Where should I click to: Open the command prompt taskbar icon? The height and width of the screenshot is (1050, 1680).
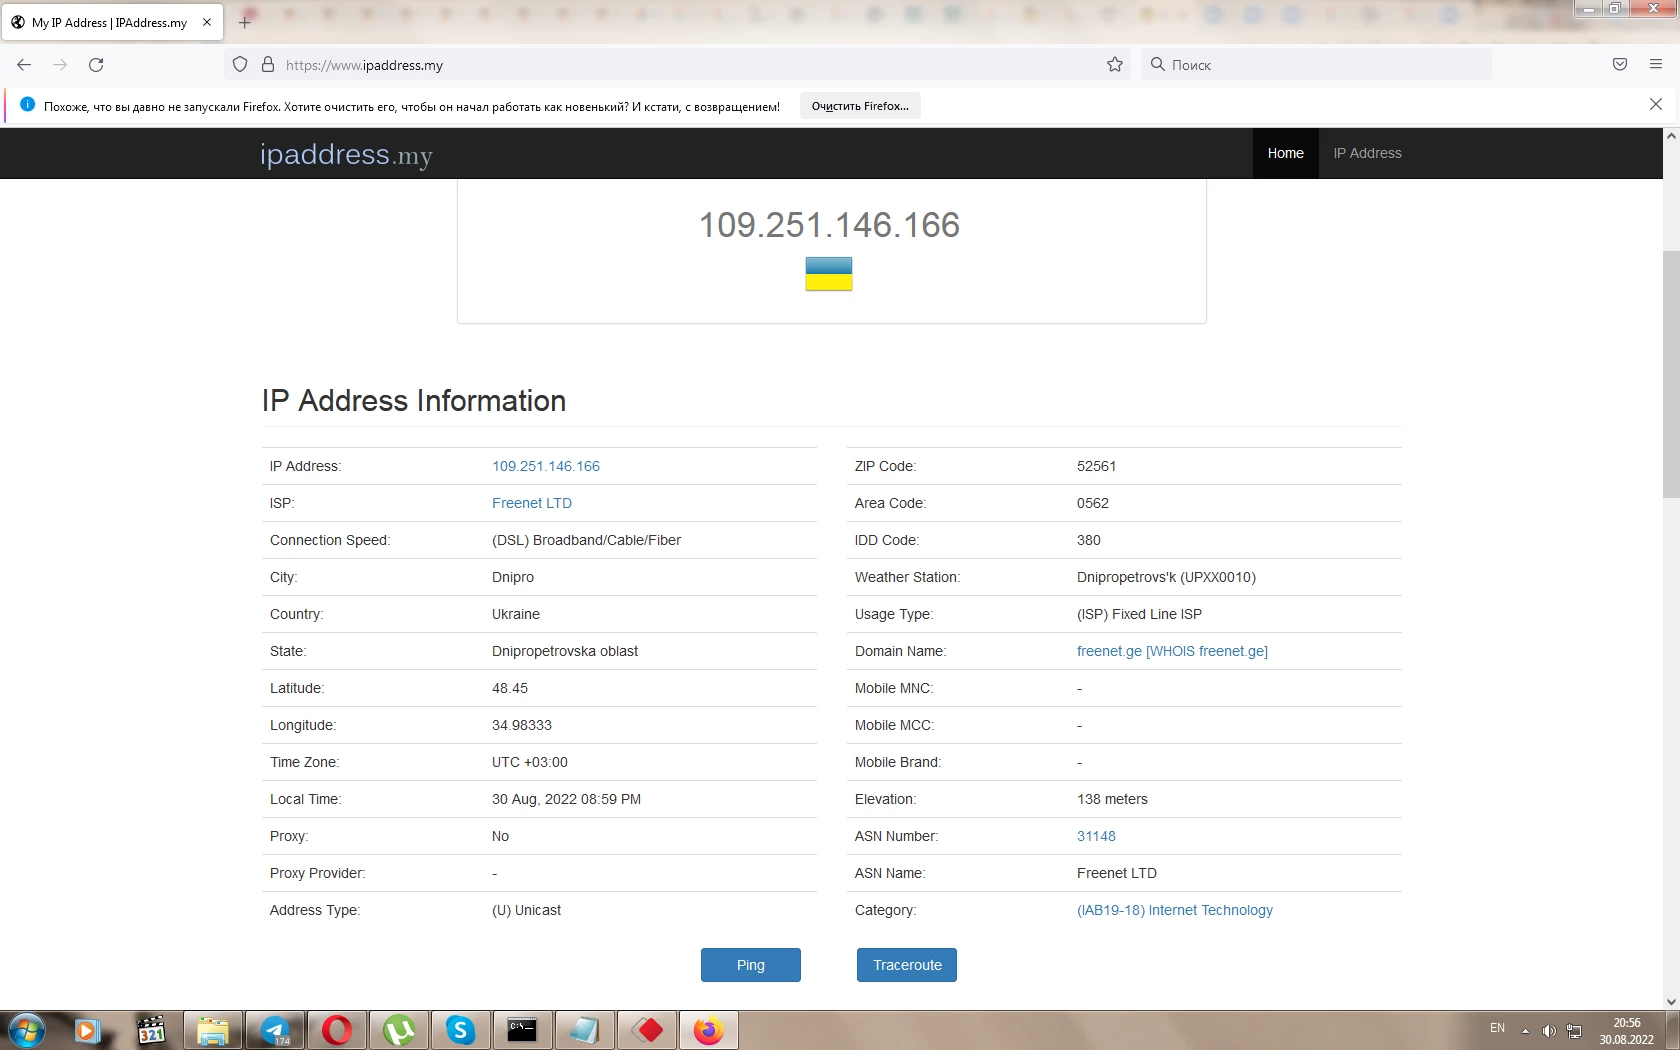coord(523,1030)
